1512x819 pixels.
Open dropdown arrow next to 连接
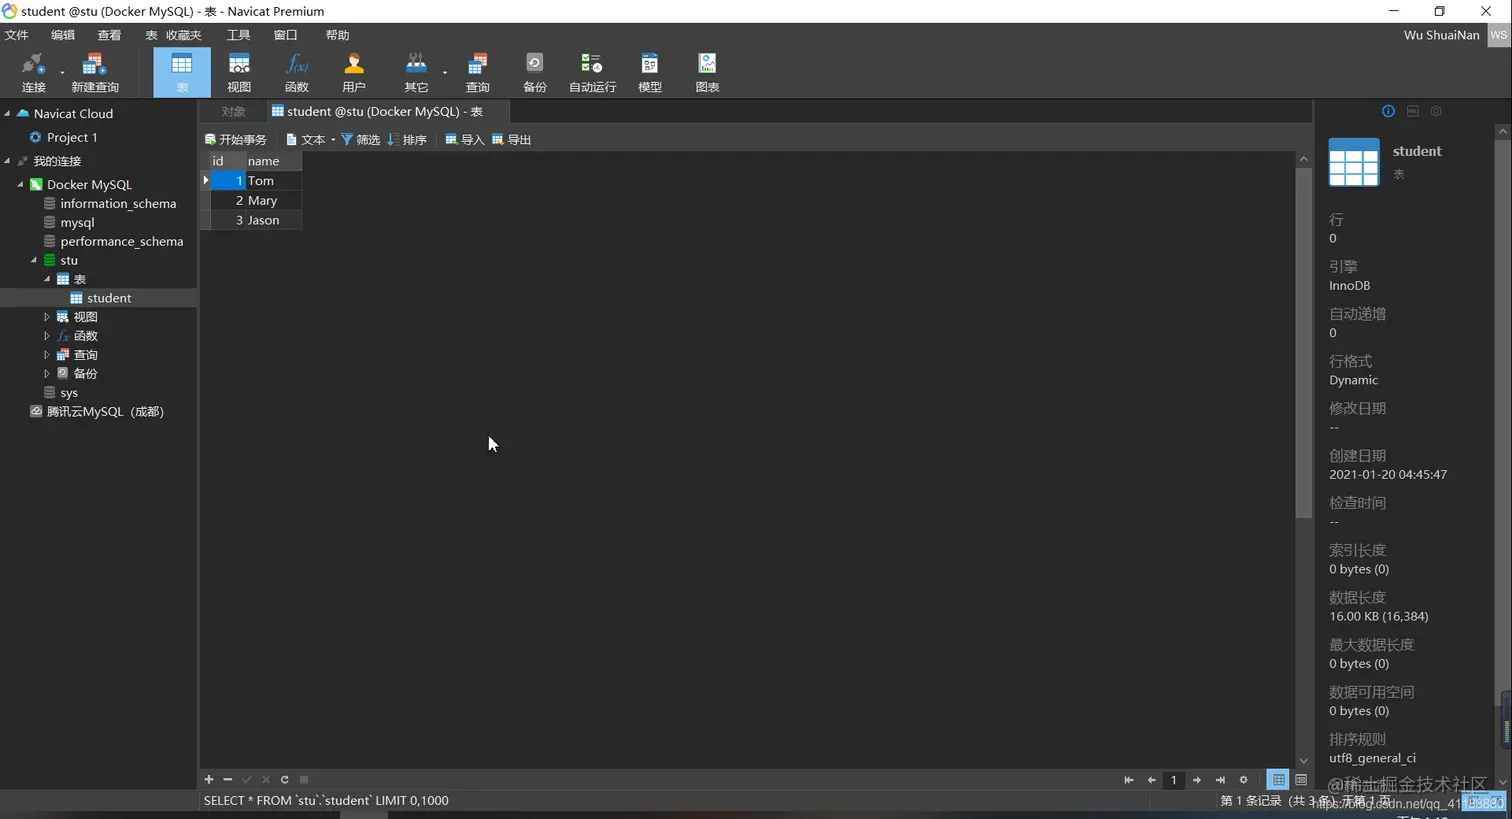click(x=62, y=73)
